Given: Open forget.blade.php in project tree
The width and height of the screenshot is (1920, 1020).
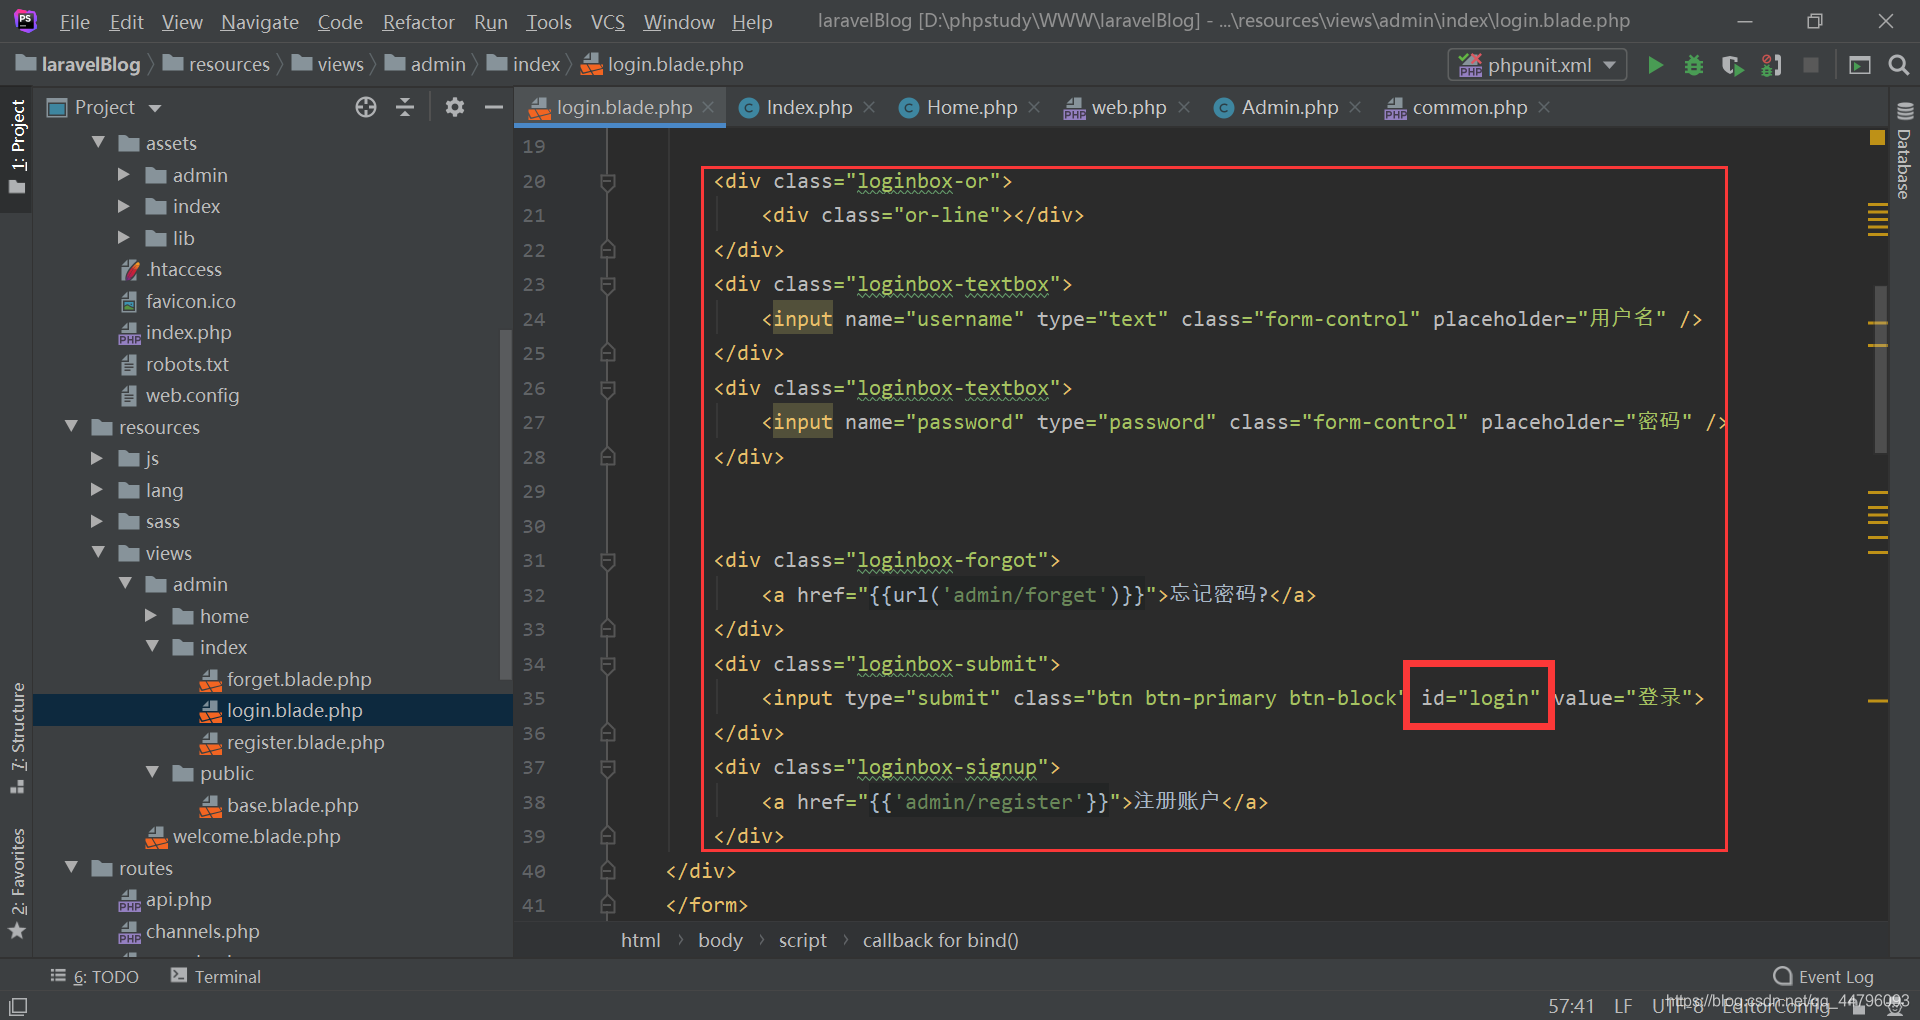Looking at the screenshot, I should coord(299,679).
